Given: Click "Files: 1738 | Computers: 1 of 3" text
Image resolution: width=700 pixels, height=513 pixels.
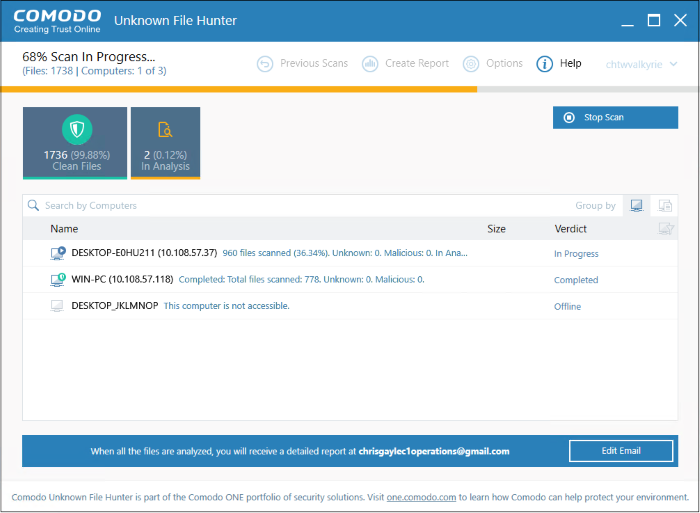Looking at the screenshot, I should click(94, 71).
